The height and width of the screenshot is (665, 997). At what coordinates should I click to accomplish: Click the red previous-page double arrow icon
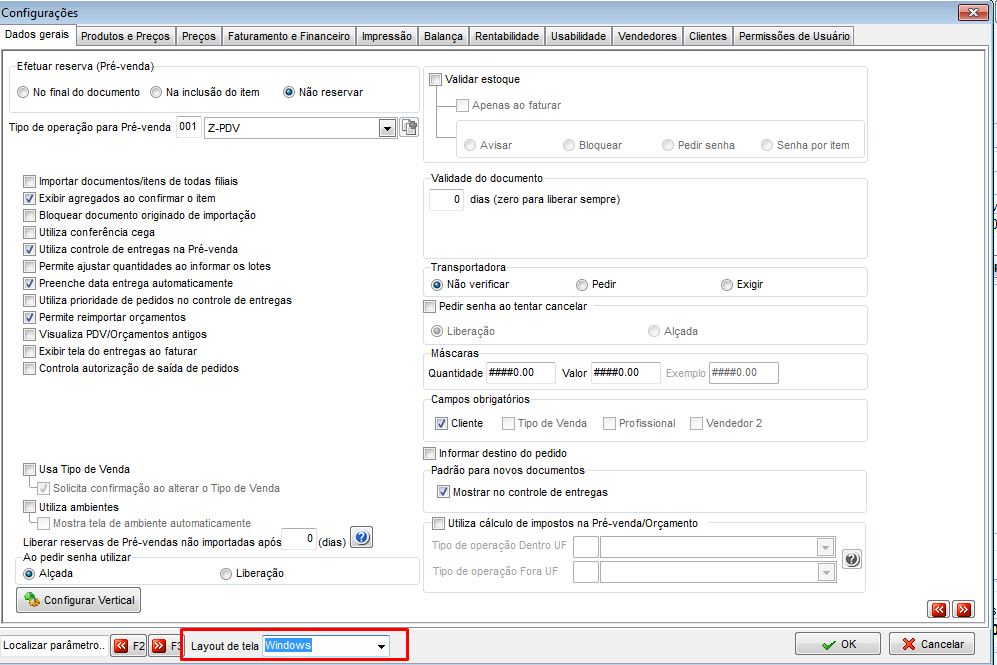coord(939,610)
